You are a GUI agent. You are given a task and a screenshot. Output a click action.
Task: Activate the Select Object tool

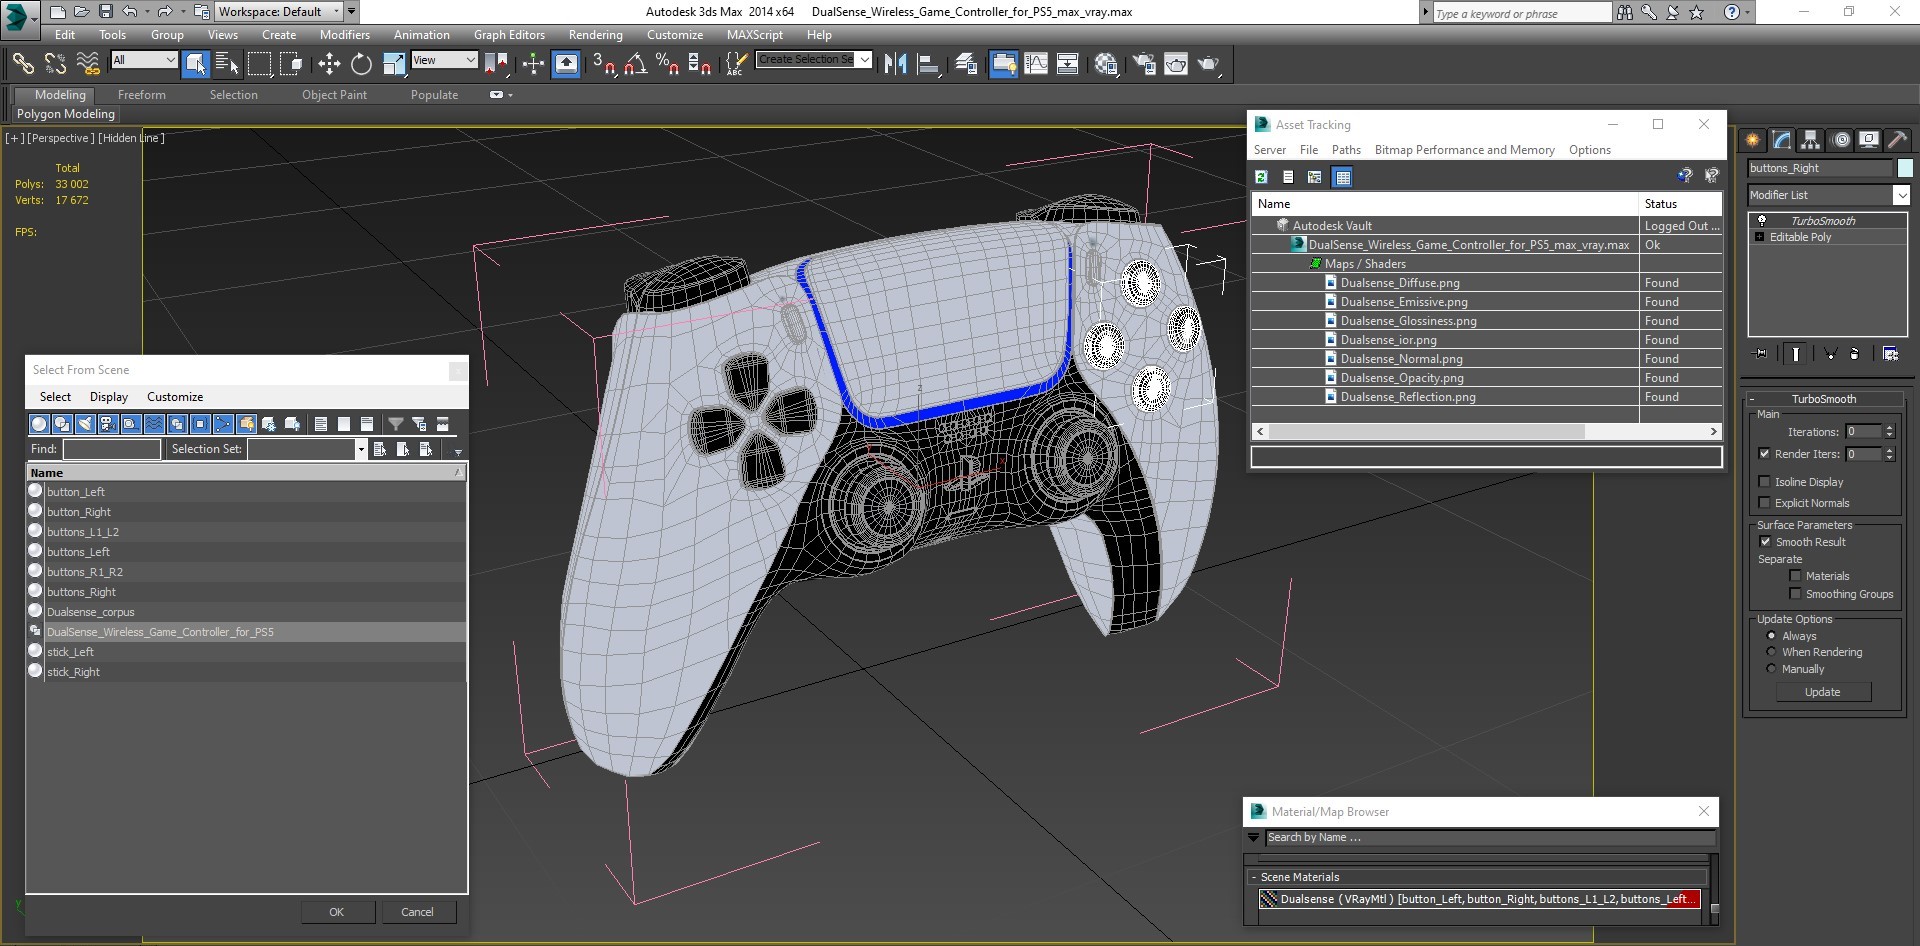click(x=195, y=64)
